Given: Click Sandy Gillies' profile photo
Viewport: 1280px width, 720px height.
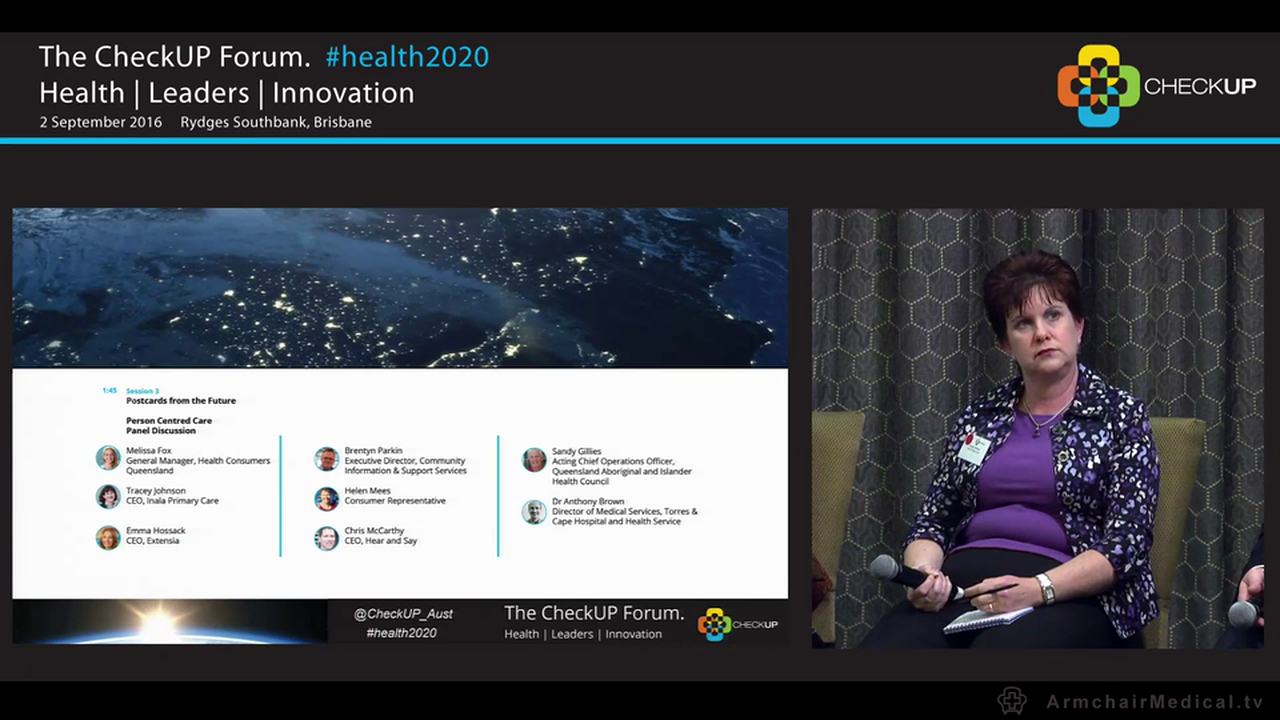Looking at the screenshot, I should pos(534,460).
